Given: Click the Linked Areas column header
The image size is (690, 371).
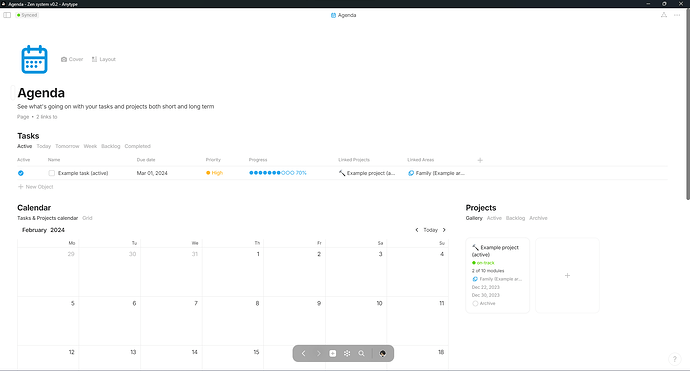Looking at the screenshot, I should 421,160.
